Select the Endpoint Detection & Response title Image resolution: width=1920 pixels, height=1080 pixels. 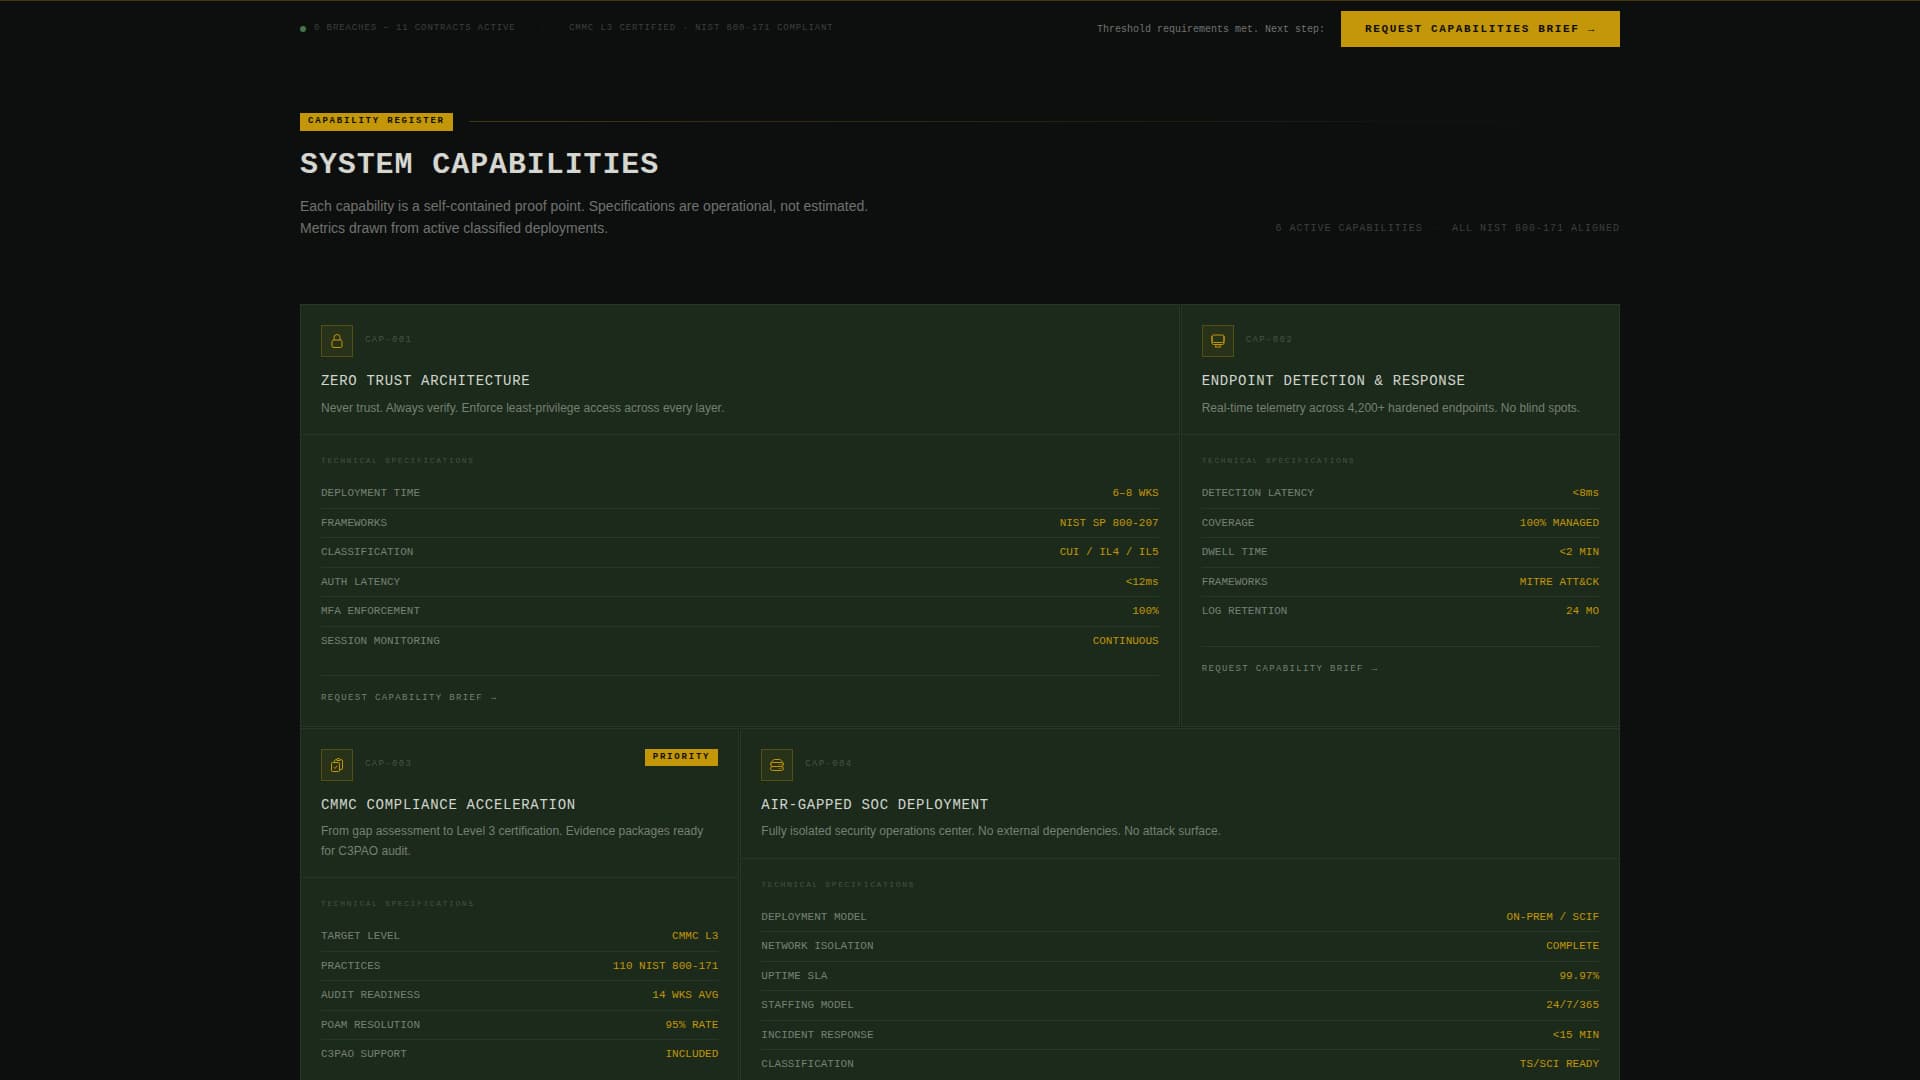click(1333, 381)
